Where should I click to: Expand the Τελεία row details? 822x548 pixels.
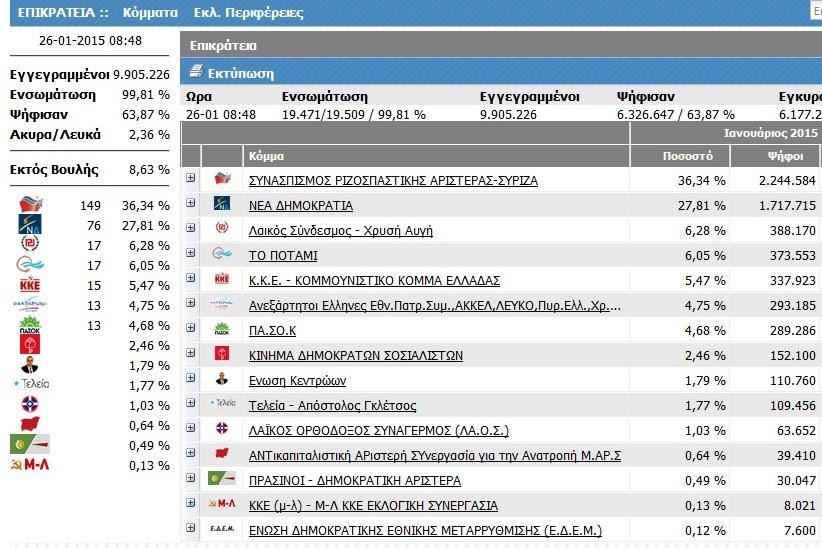[x=191, y=403]
